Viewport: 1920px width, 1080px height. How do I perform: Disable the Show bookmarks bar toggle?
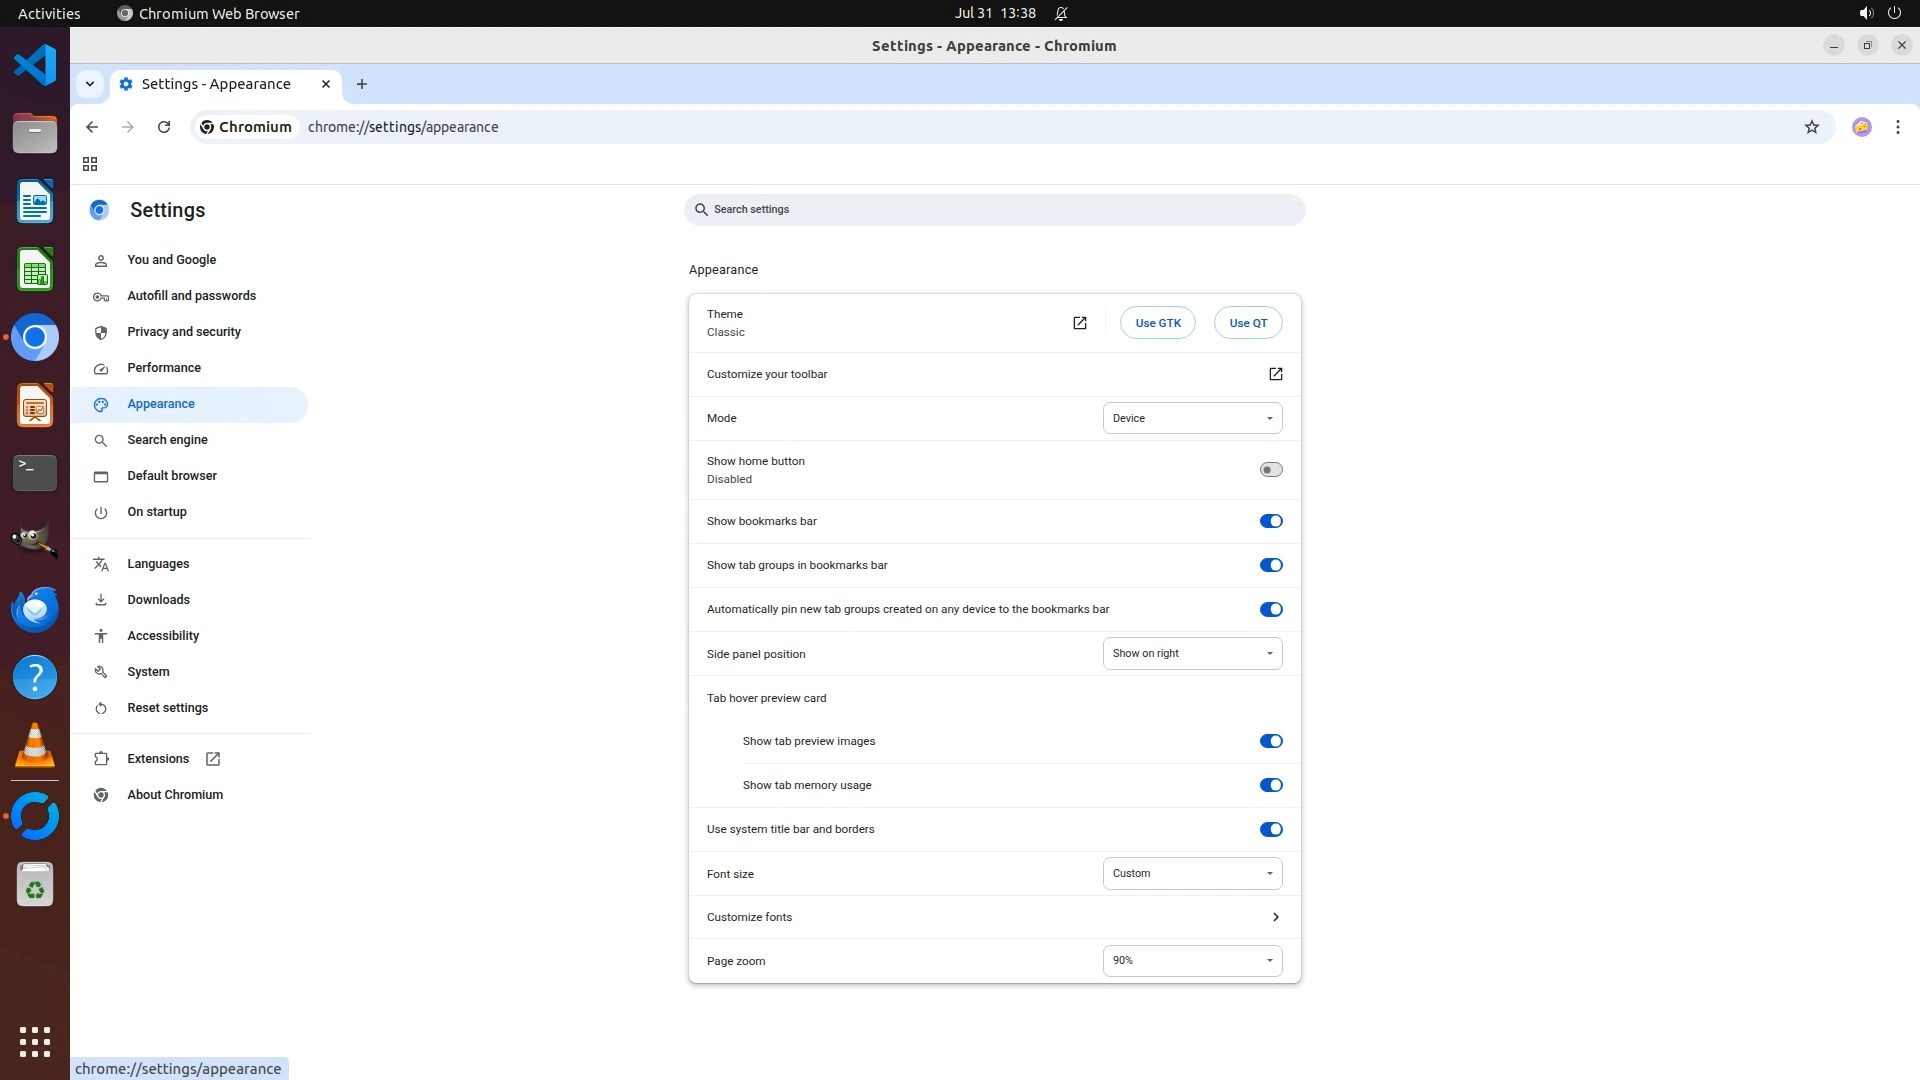1270,521
